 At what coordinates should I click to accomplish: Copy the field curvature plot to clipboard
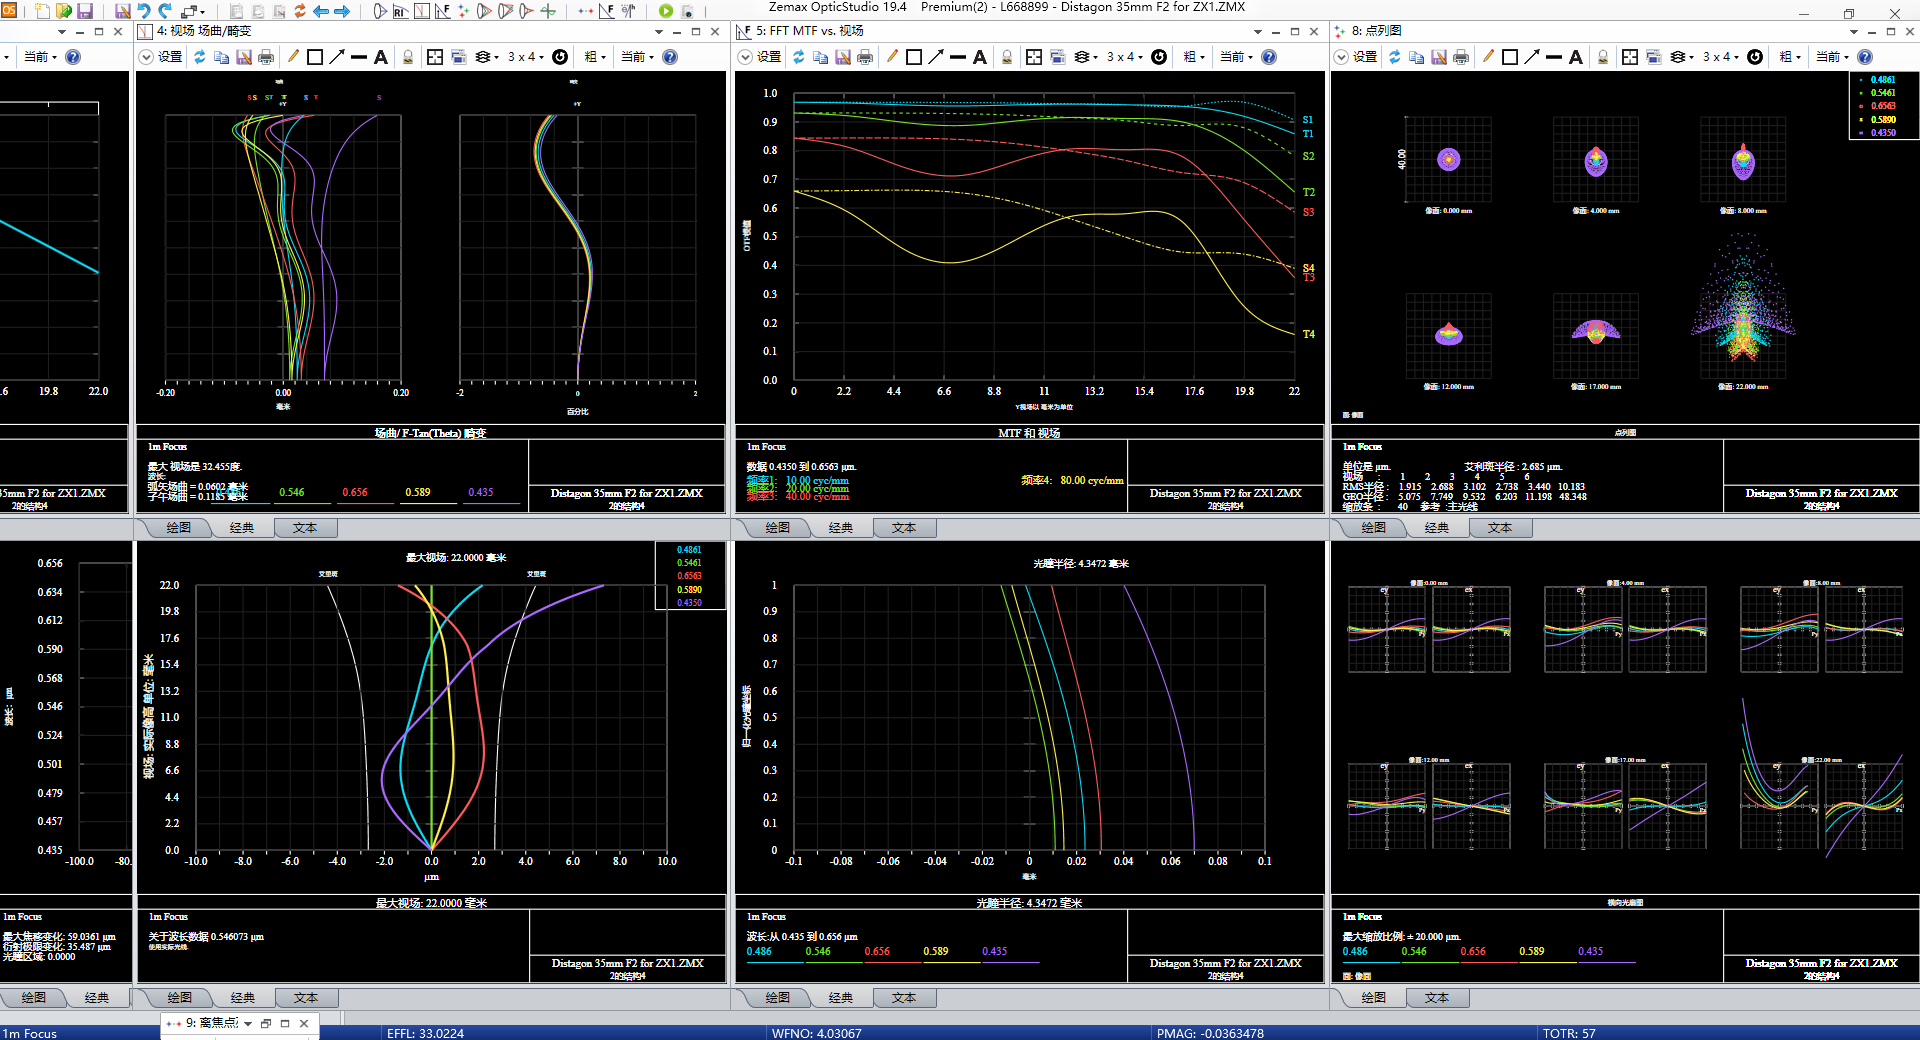(x=222, y=57)
